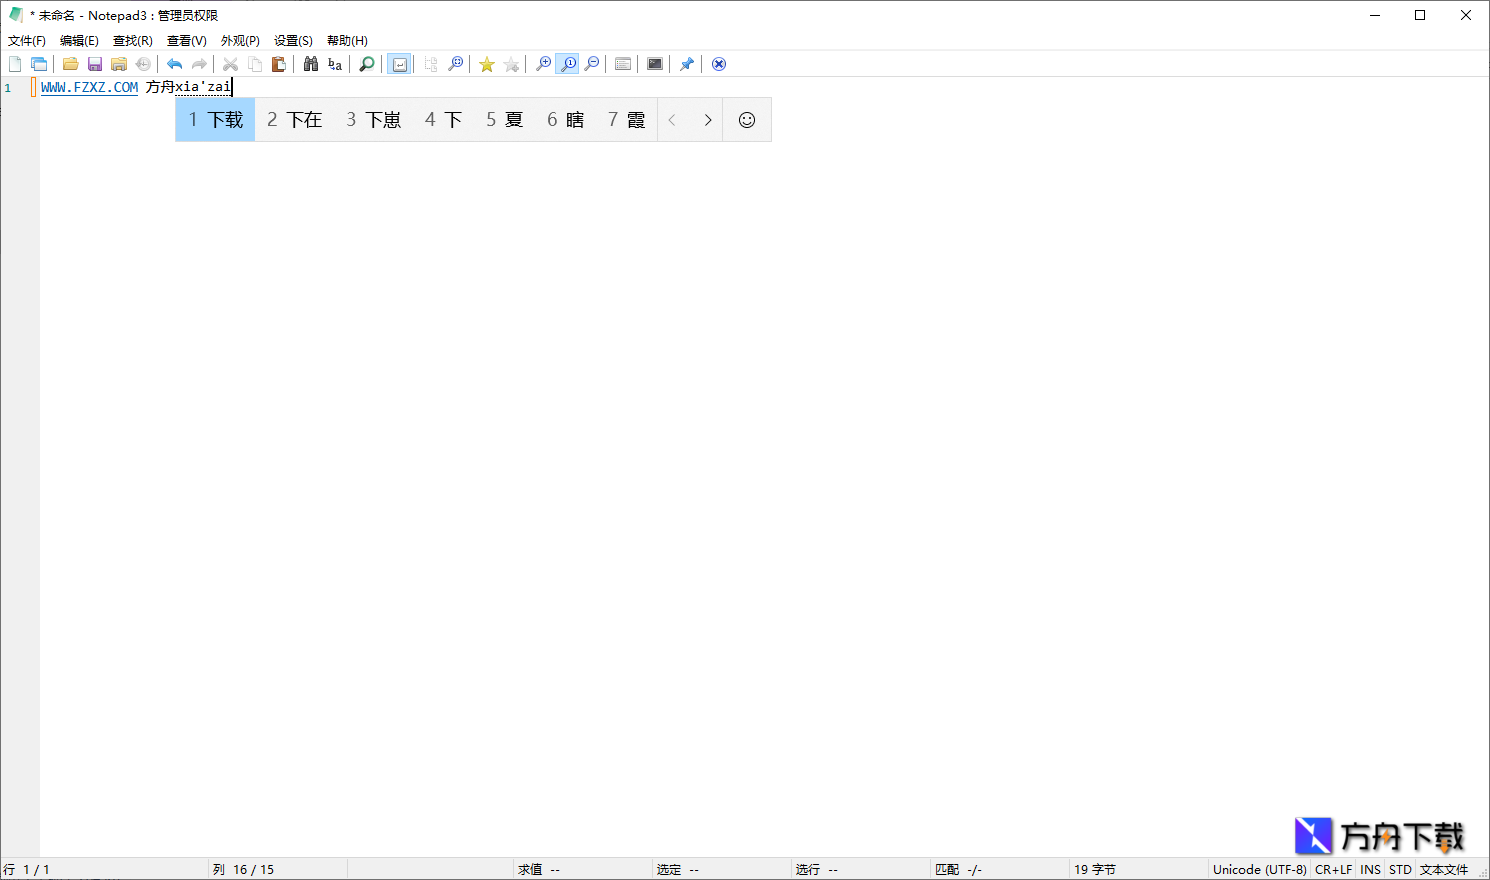Open the 设置 menu

tap(292, 40)
